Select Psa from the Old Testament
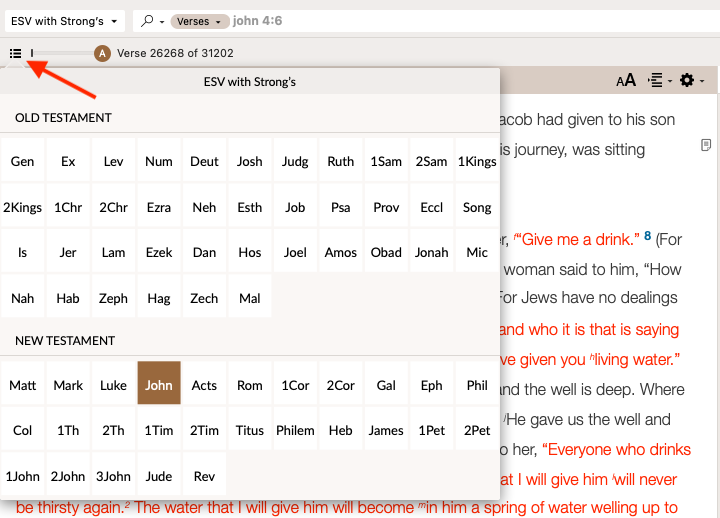The image size is (720, 518). [x=341, y=208]
